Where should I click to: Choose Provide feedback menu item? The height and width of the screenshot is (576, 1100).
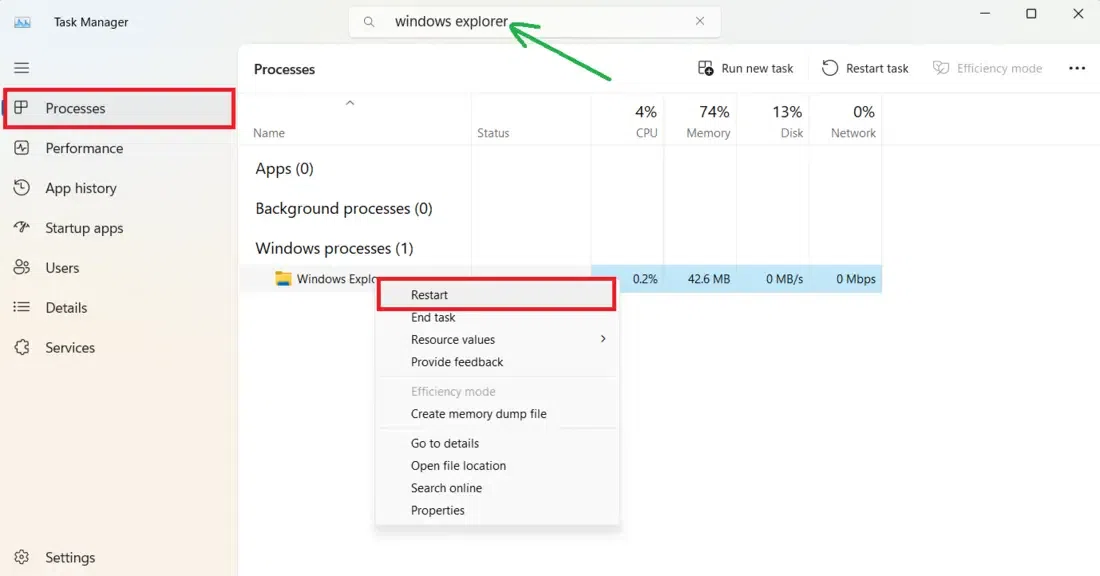[x=497, y=362]
